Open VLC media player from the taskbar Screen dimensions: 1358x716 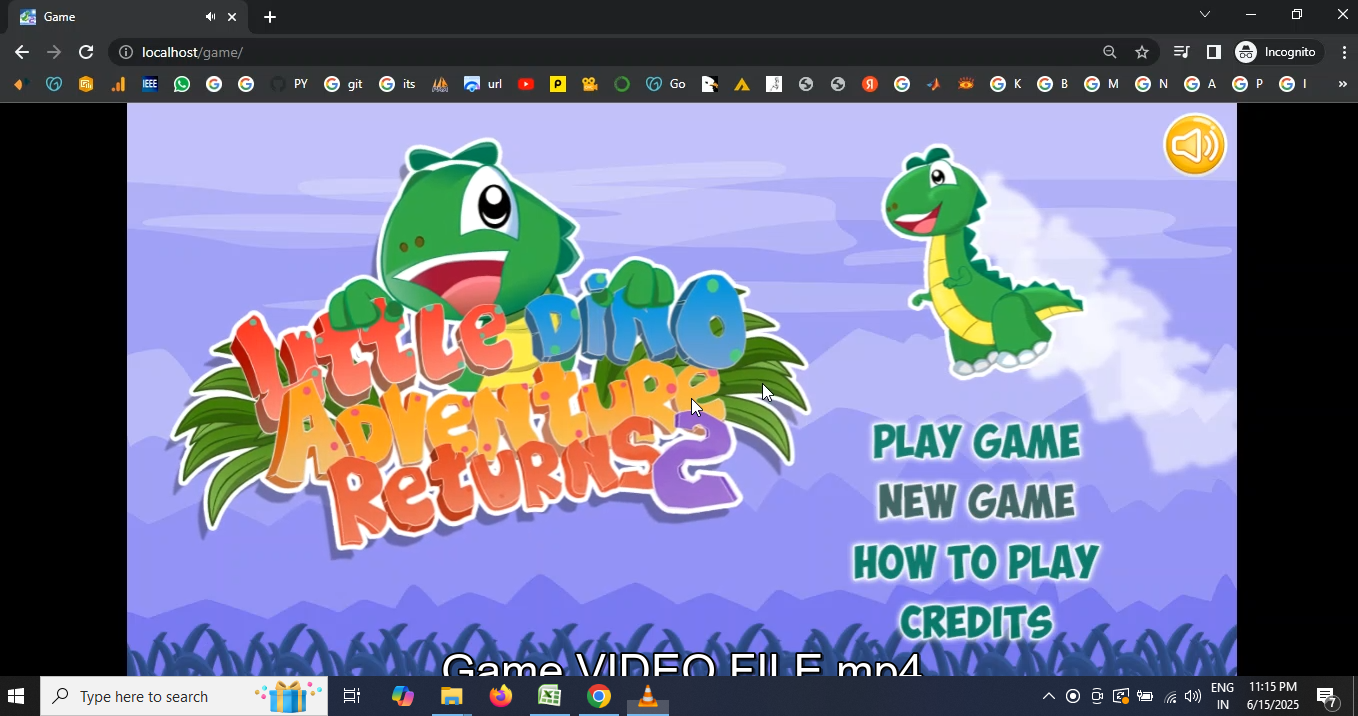pos(648,696)
